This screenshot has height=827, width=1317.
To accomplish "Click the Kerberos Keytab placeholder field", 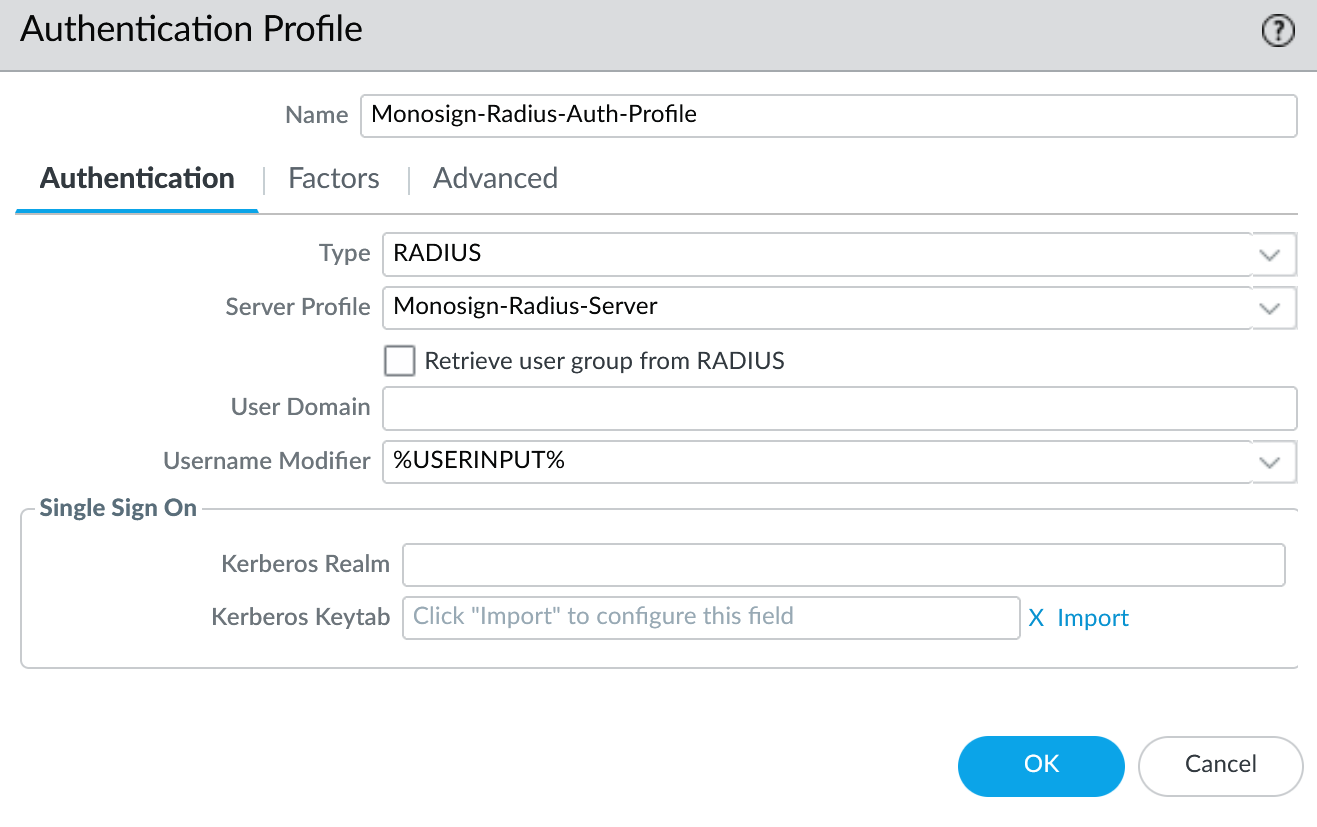I will point(710,618).
